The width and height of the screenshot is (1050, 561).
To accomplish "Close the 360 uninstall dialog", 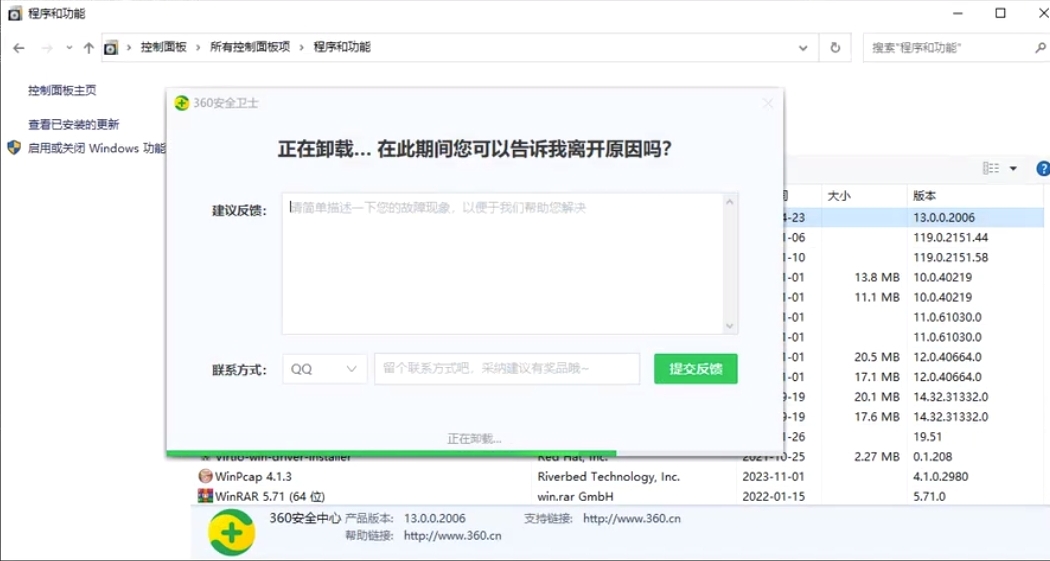I will point(767,103).
